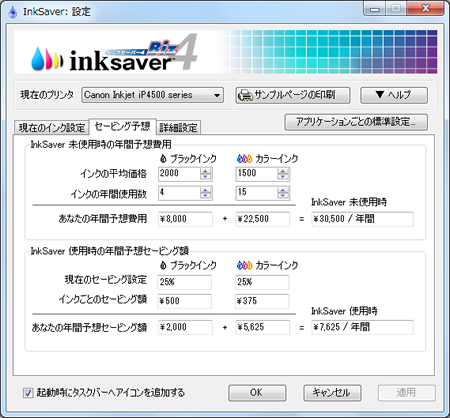This screenshot has width=450, height=418.
Task: Decrease black ink yearly usage count
Action: point(206,196)
